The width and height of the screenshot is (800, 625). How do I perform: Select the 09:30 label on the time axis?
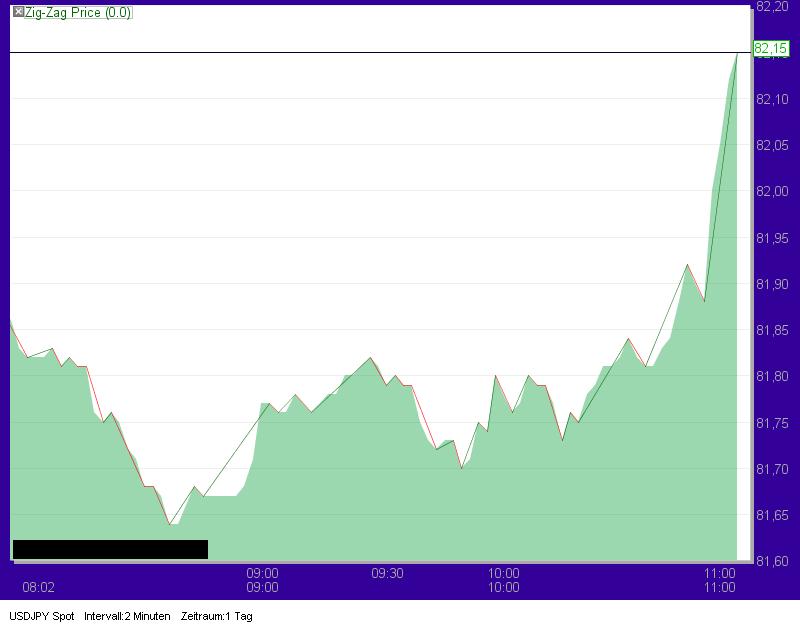388,574
